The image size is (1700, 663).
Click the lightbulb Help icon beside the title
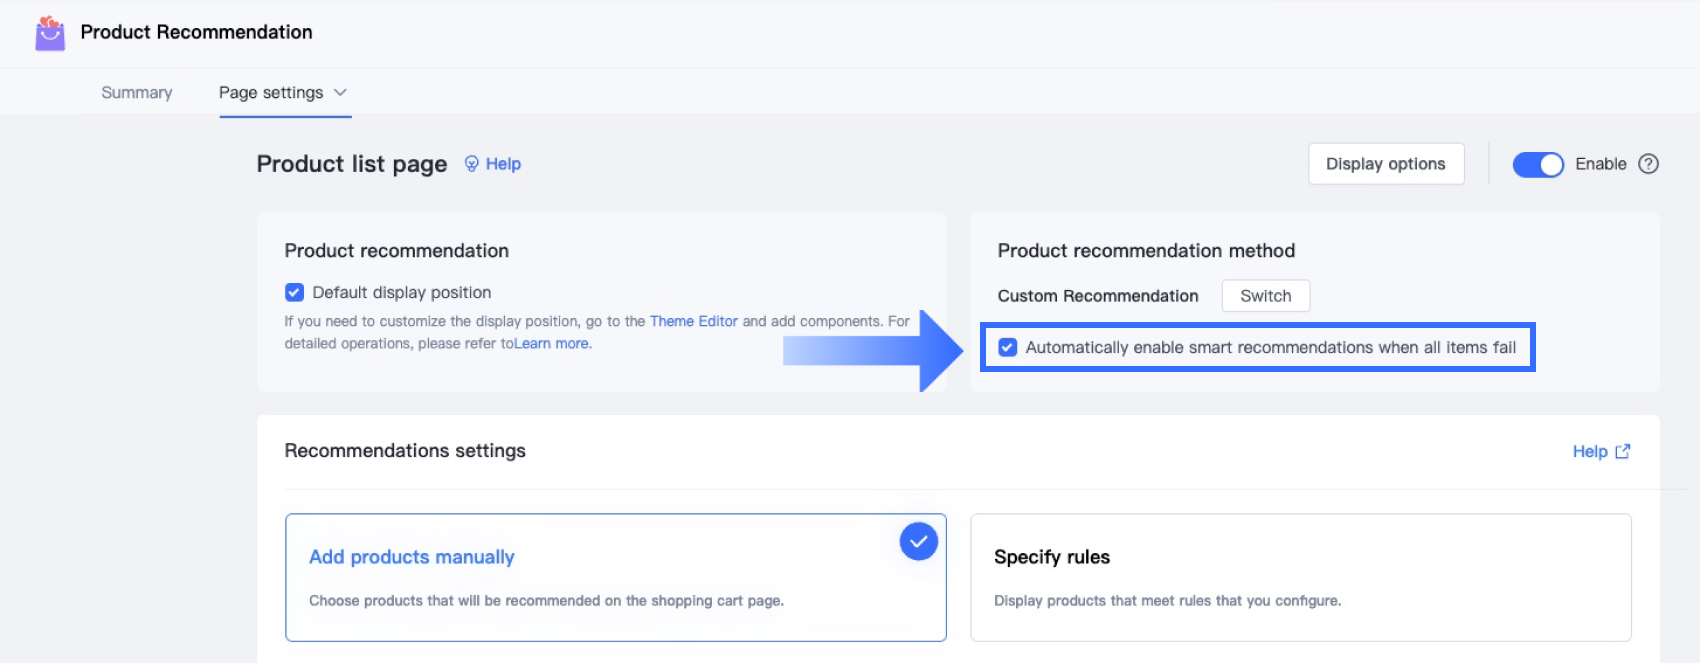[x=472, y=164]
